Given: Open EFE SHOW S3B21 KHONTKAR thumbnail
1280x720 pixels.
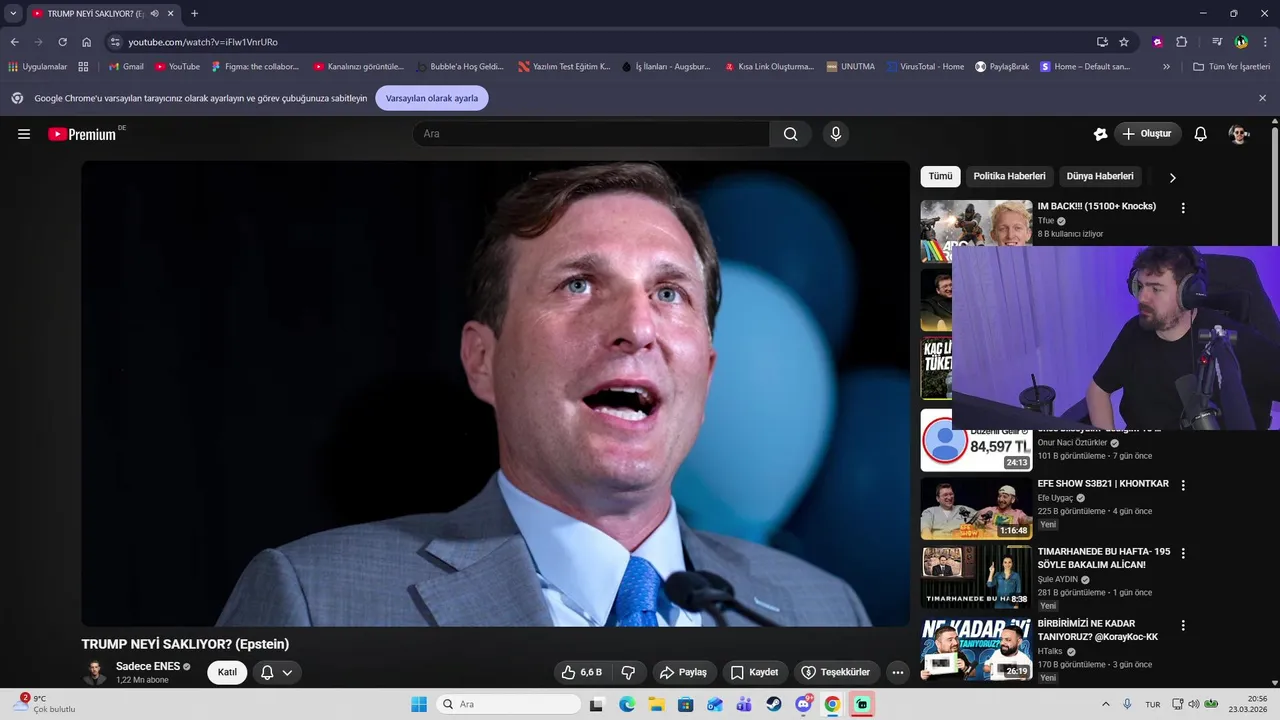Looking at the screenshot, I should (x=976, y=509).
